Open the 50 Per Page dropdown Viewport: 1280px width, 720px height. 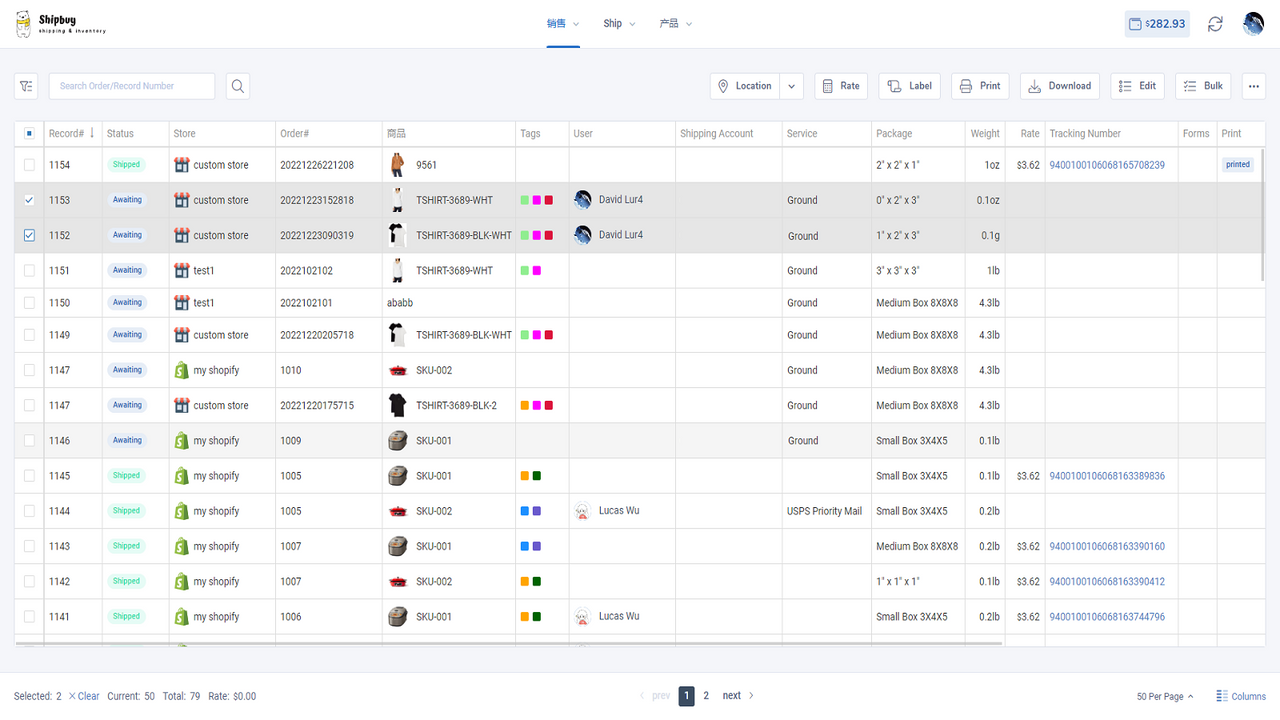[1165, 696]
